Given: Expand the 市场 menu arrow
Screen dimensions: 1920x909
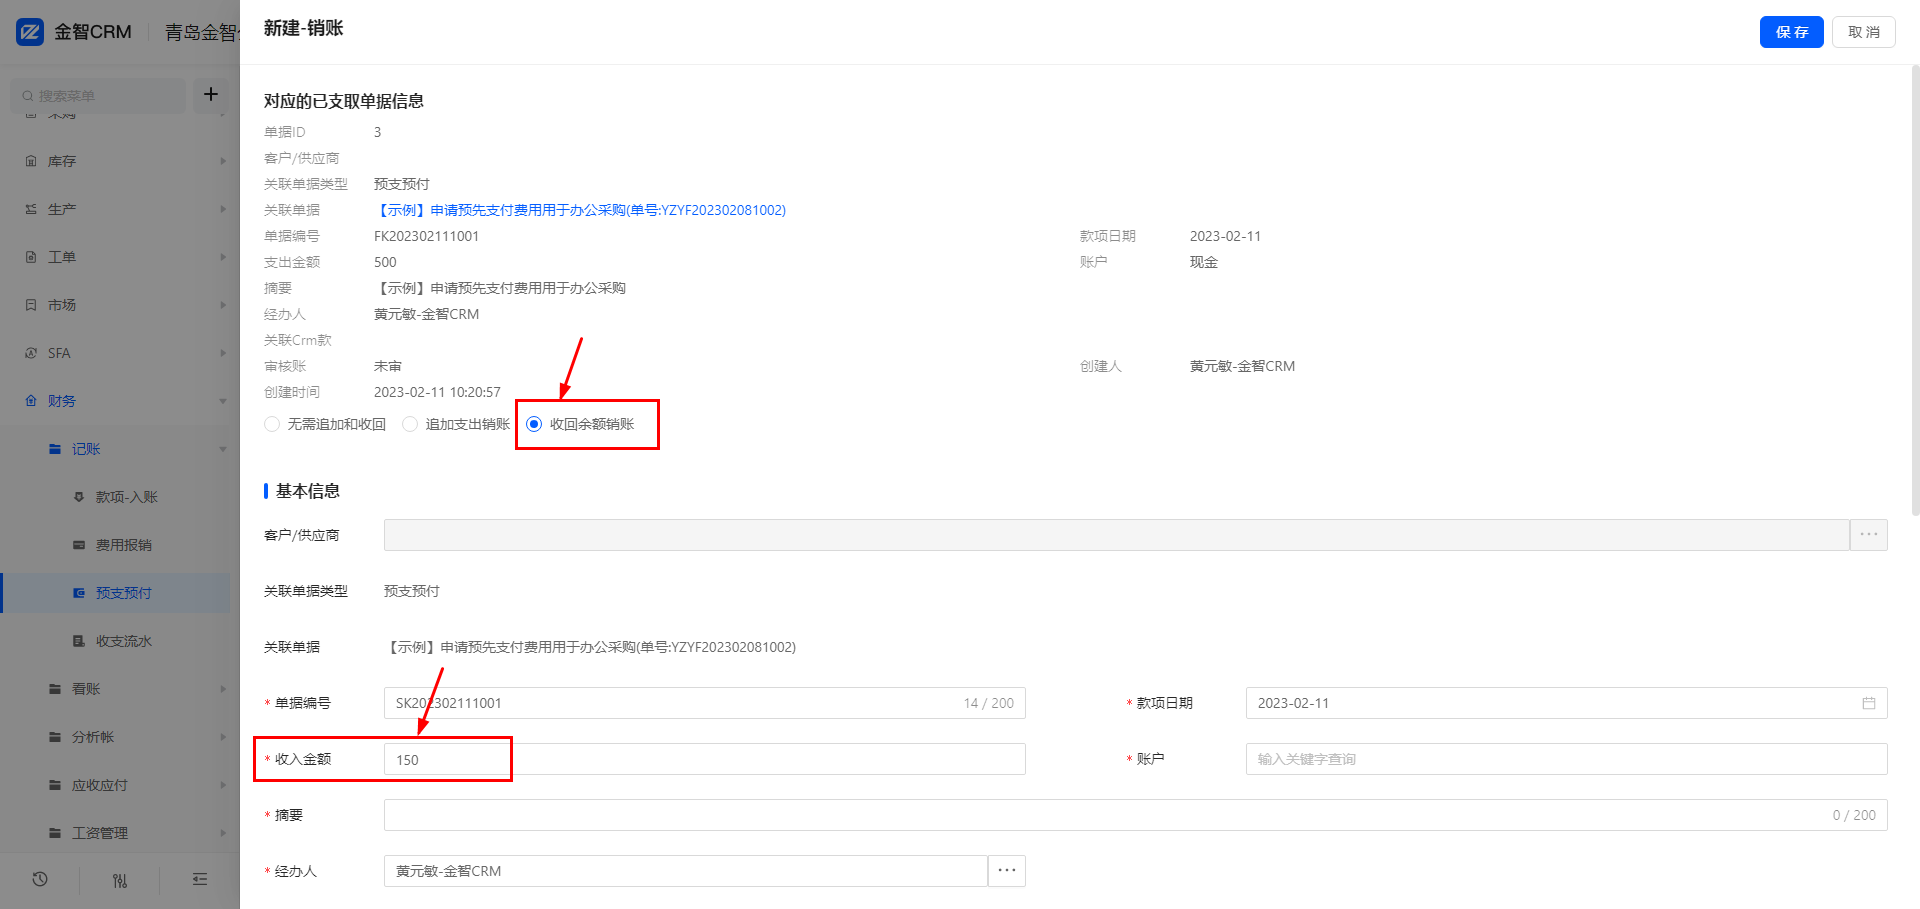Looking at the screenshot, I should tap(222, 305).
